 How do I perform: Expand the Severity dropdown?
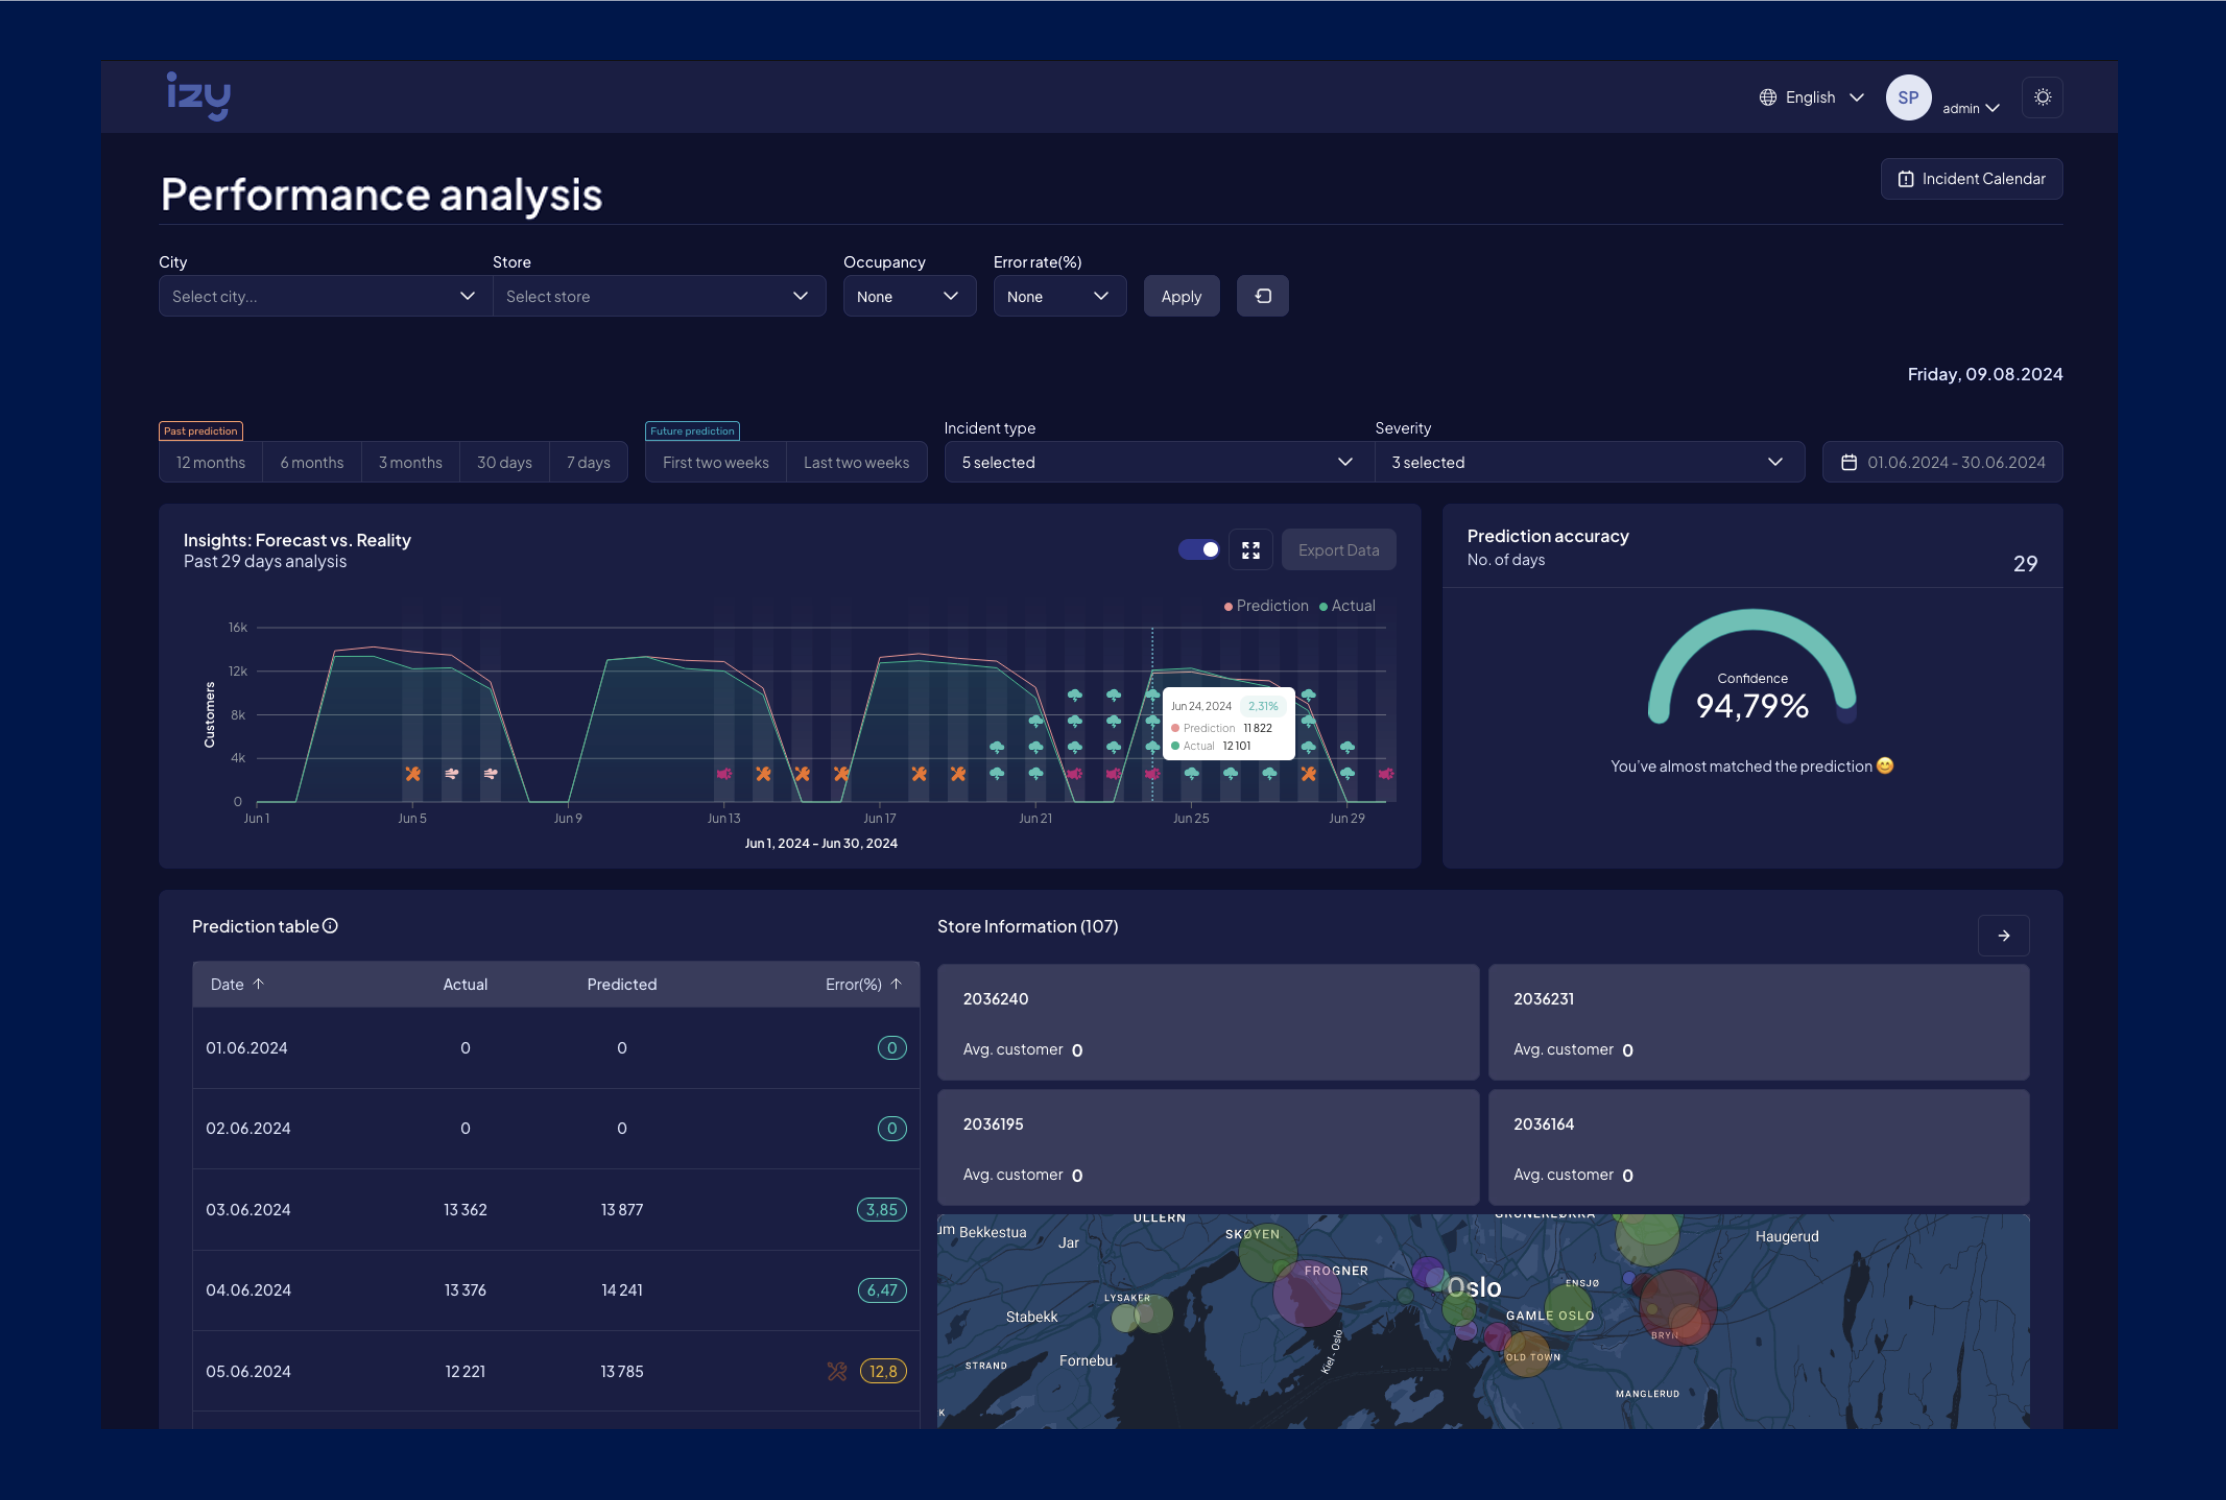[x=1588, y=462]
